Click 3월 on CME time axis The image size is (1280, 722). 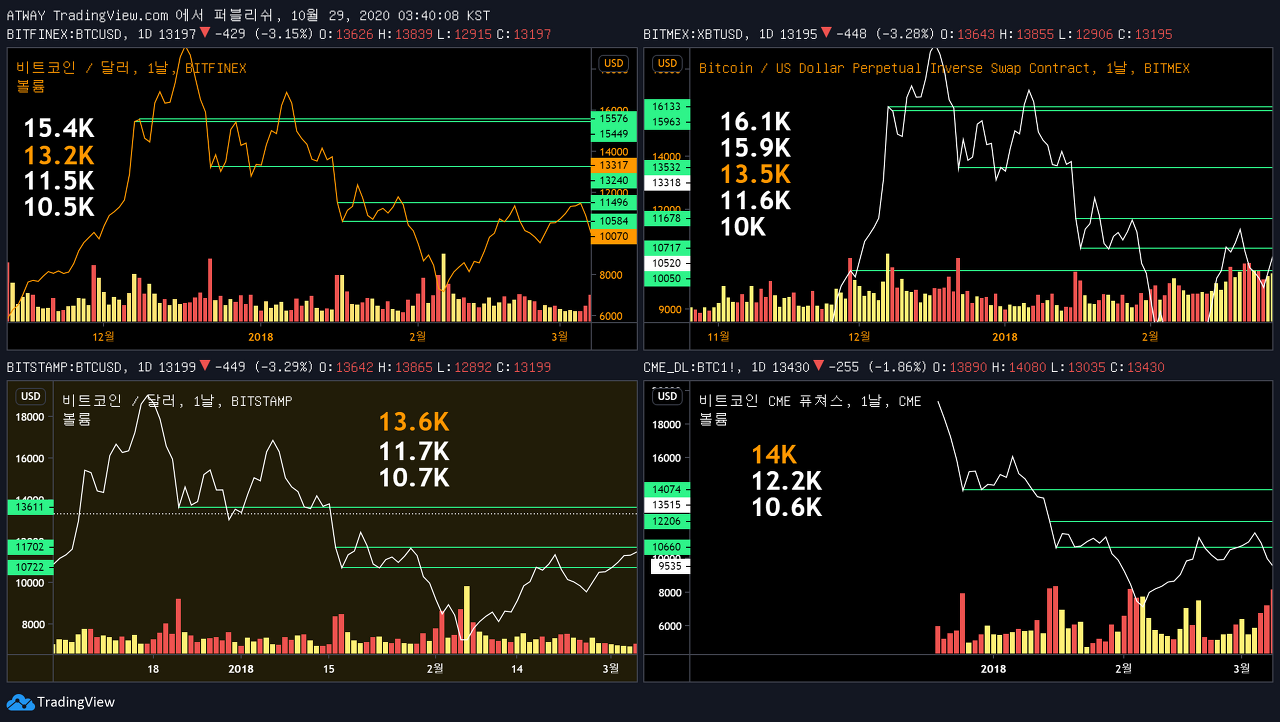pyautogui.click(x=1241, y=668)
